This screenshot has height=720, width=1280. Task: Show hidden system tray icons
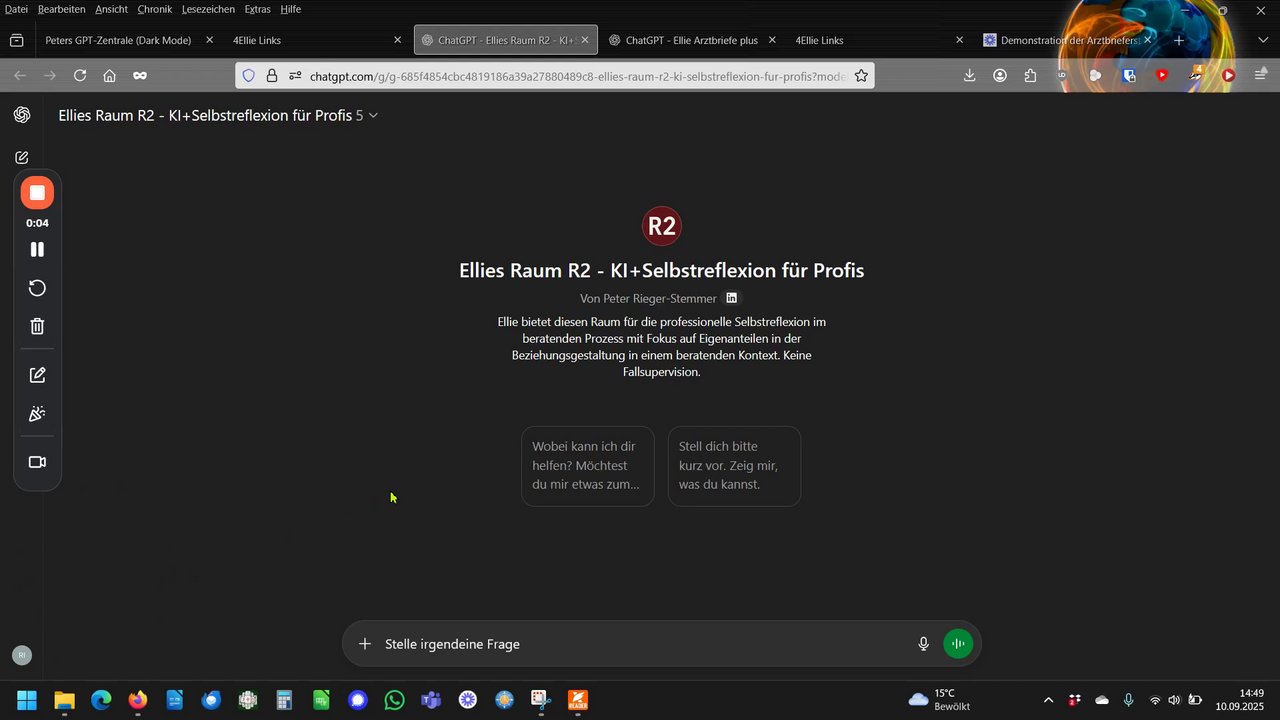(1048, 700)
